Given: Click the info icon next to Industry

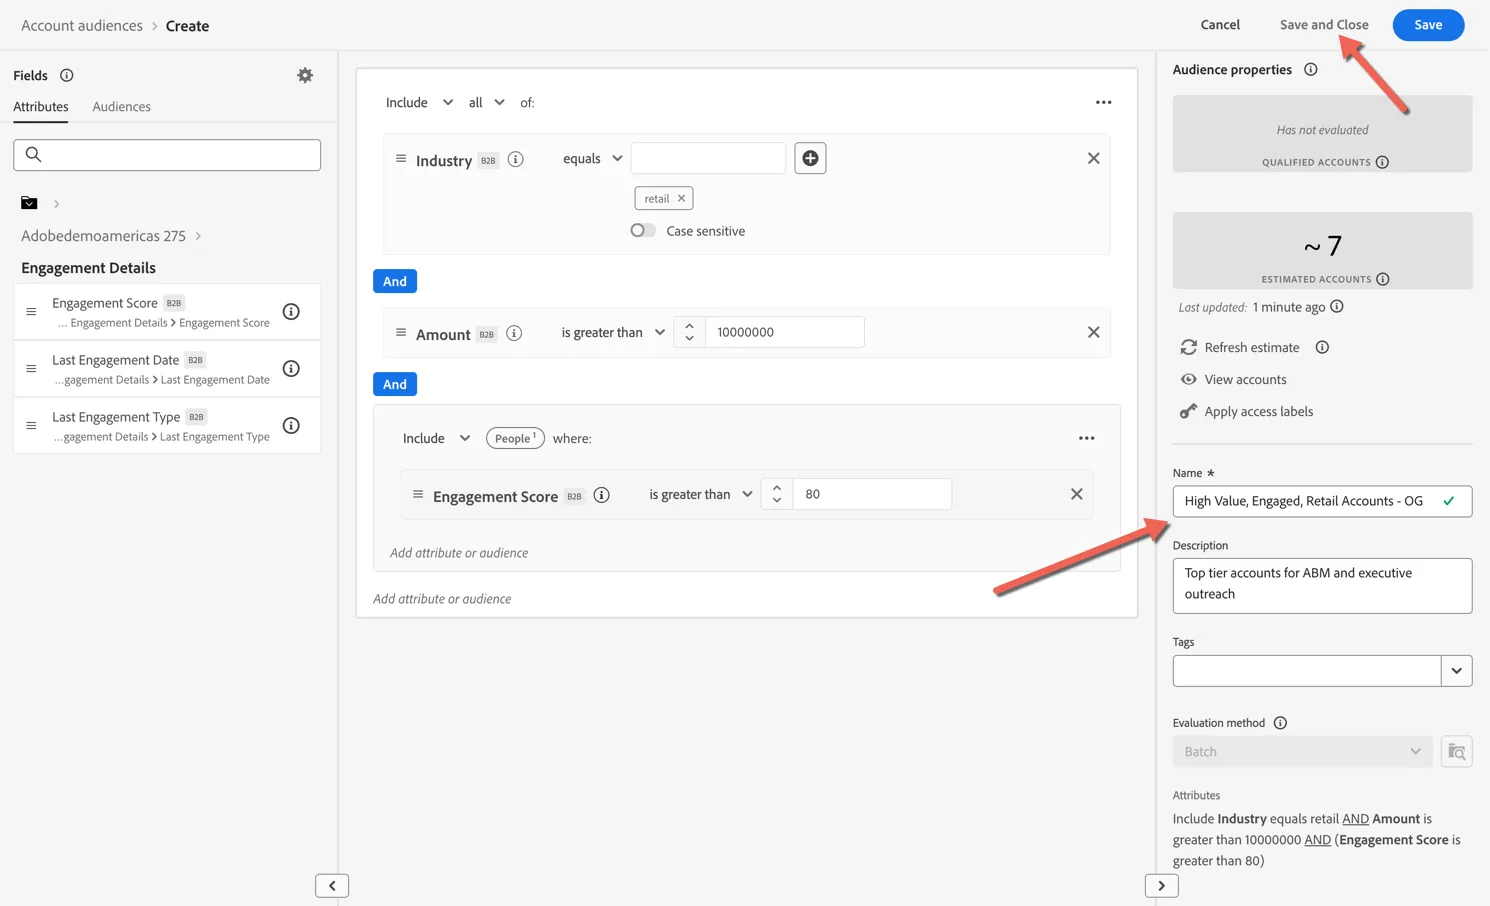Looking at the screenshot, I should [516, 159].
